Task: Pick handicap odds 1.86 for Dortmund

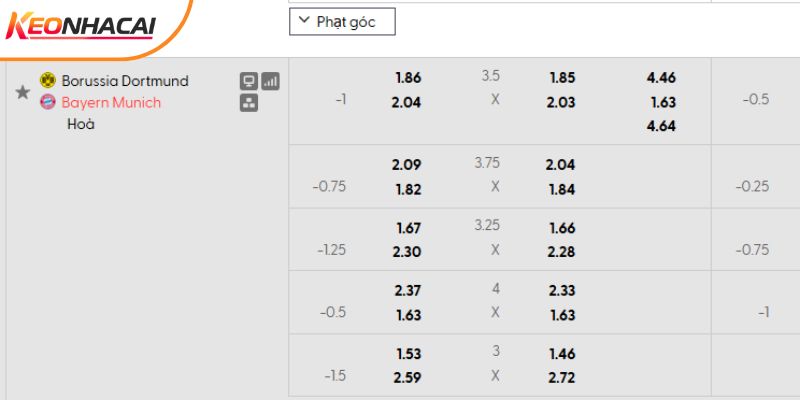Action: [407, 76]
